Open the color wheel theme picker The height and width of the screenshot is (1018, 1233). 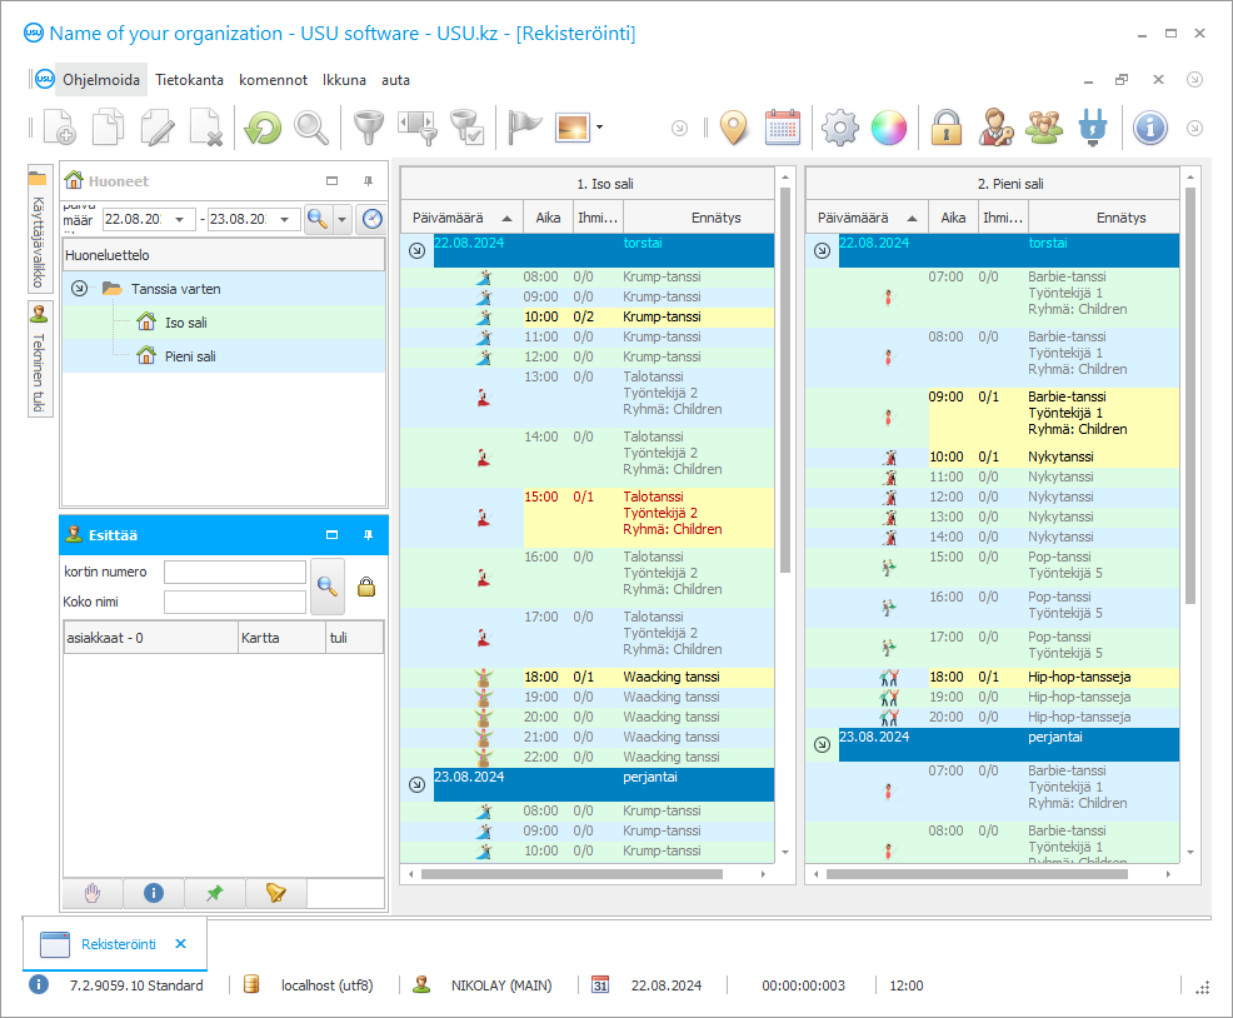(x=889, y=128)
